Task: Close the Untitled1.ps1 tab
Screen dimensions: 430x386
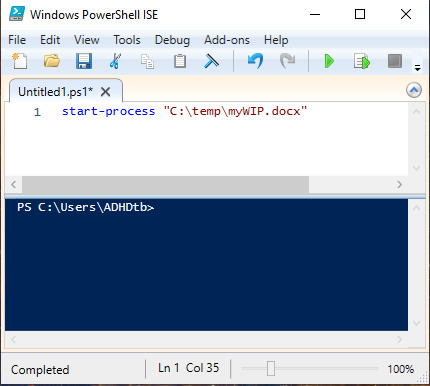Action: point(105,92)
